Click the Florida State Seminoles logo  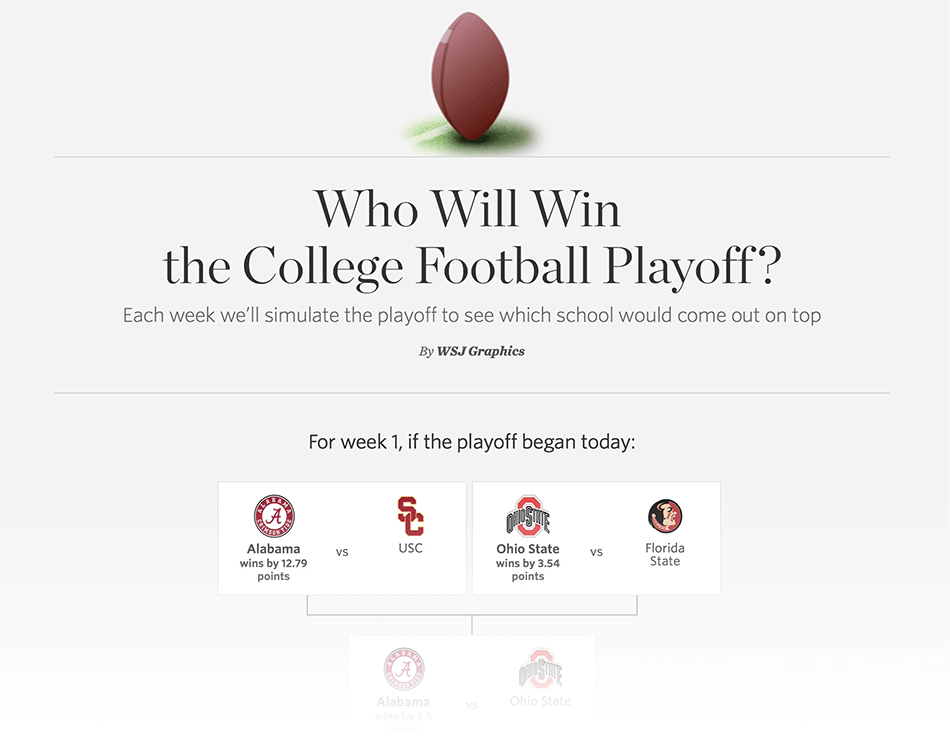pos(665,516)
